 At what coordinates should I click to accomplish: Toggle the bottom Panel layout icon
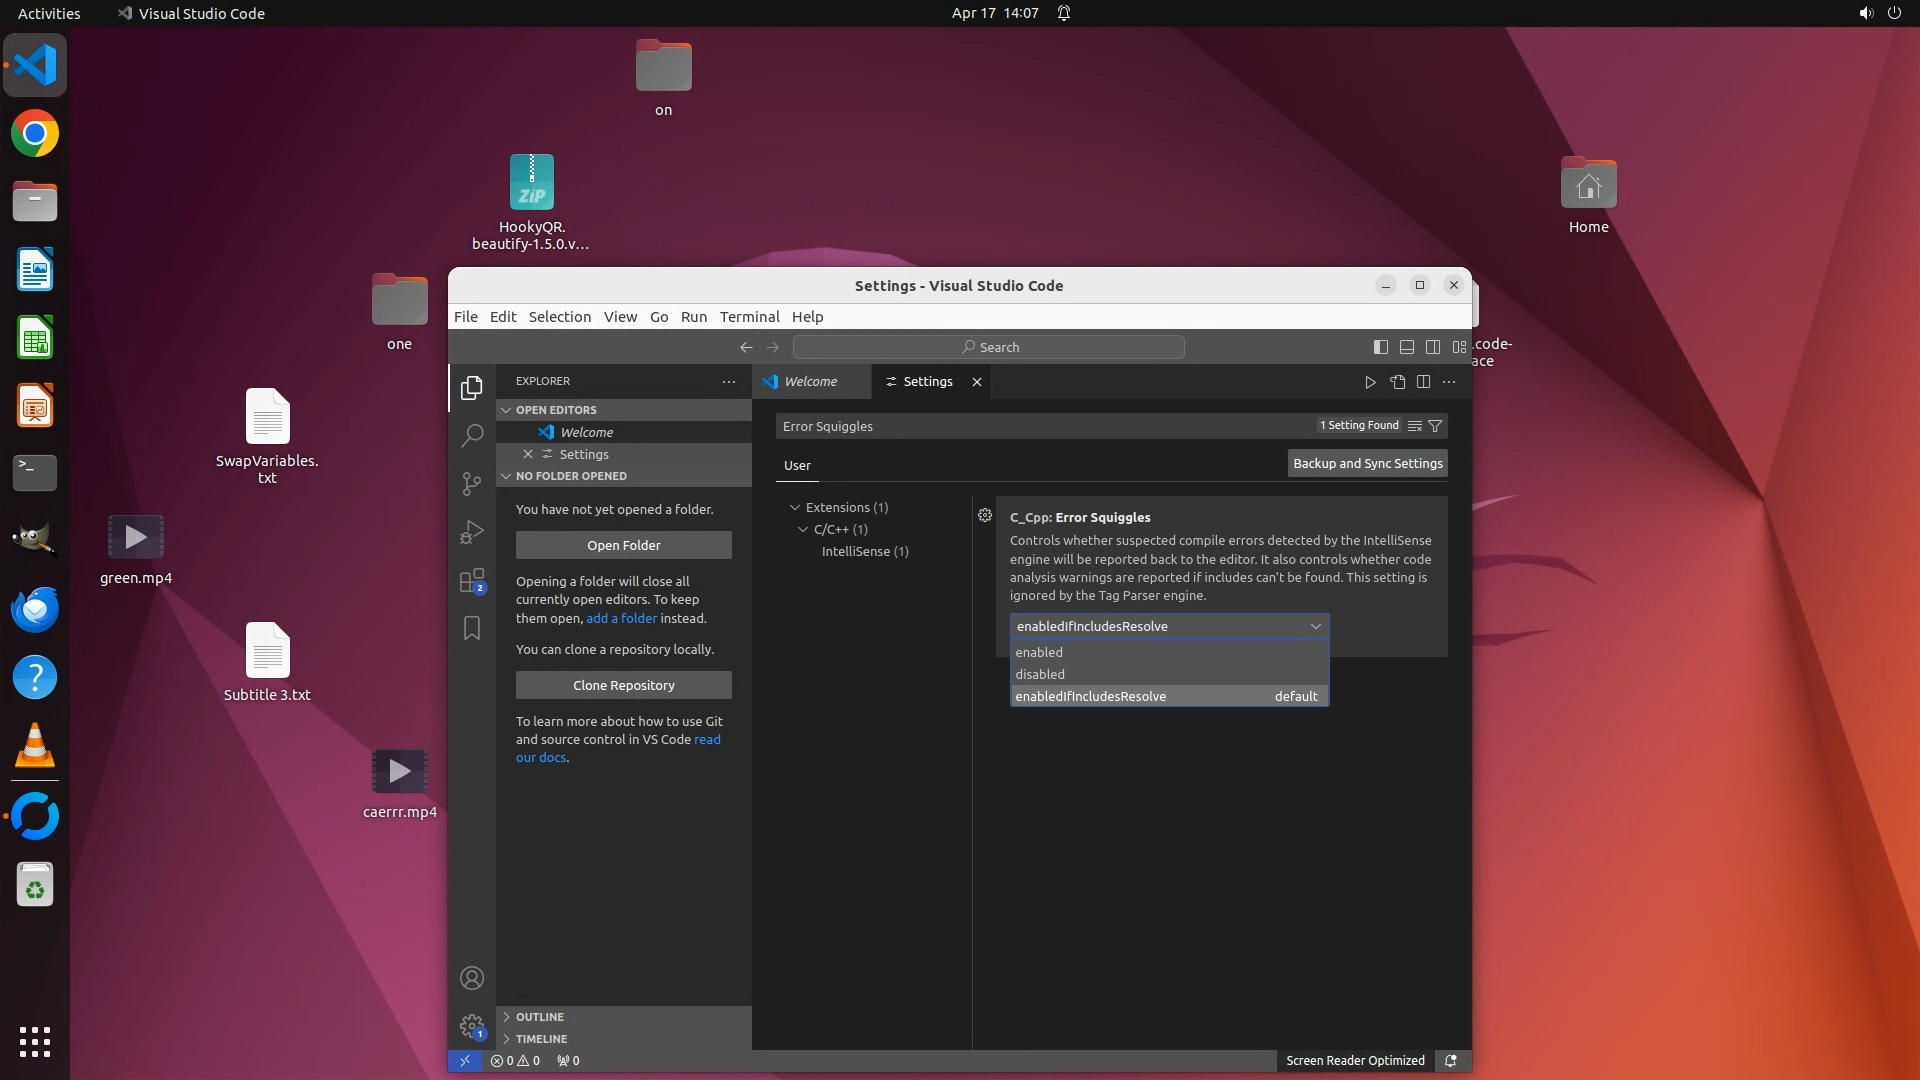click(1406, 347)
